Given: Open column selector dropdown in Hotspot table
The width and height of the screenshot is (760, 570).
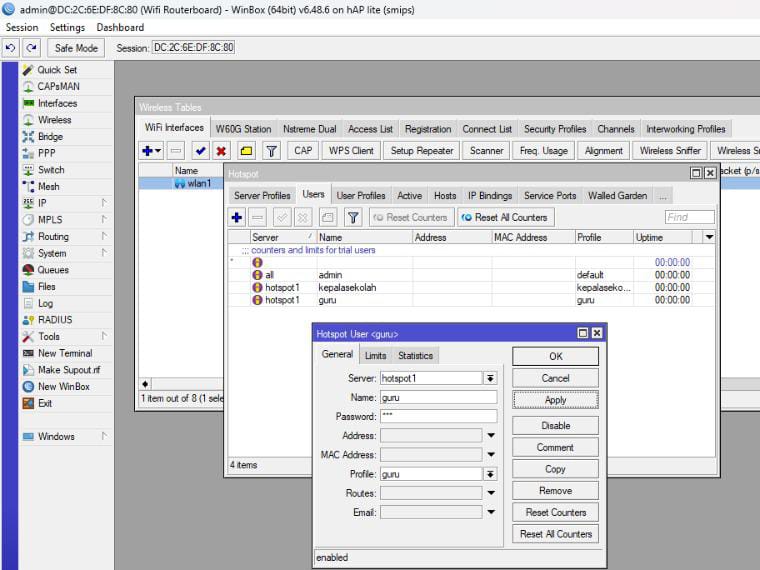Looking at the screenshot, I should [x=709, y=237].
